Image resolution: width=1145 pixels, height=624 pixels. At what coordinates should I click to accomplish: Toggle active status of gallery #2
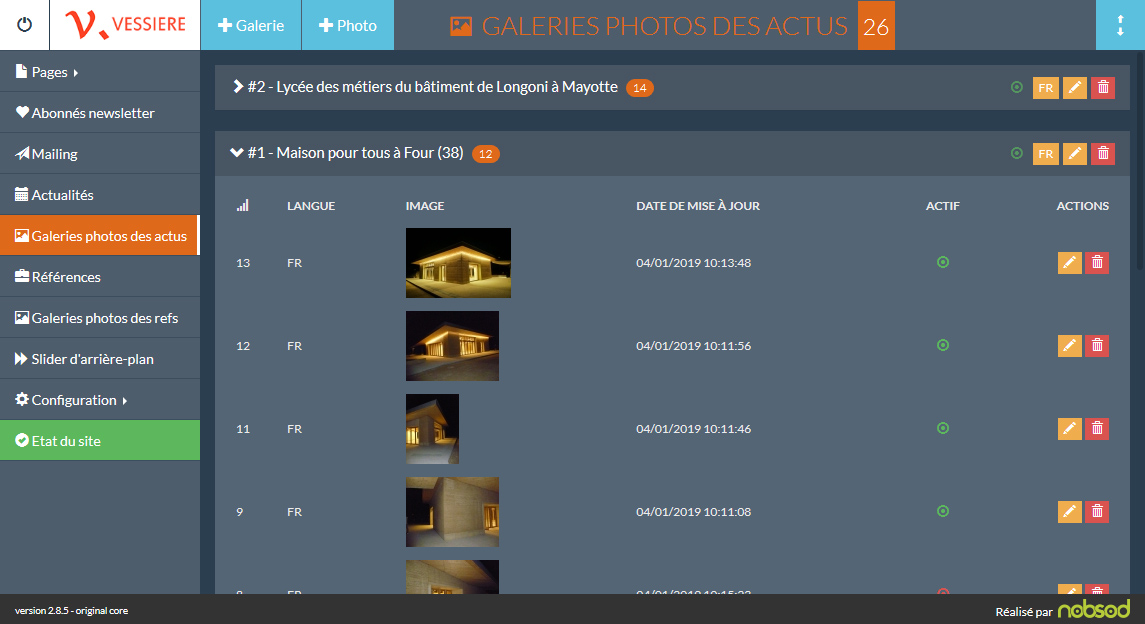1016,88
